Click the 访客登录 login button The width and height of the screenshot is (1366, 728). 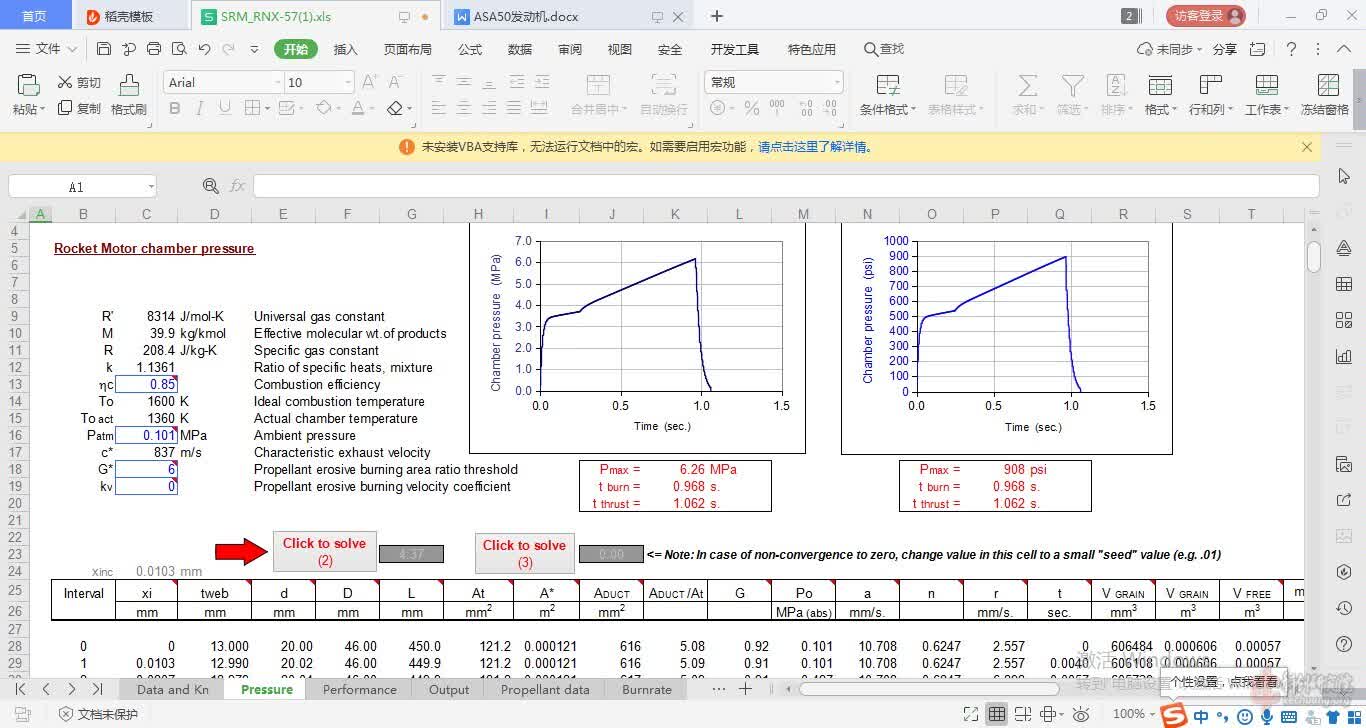(x=1205, y=16)
